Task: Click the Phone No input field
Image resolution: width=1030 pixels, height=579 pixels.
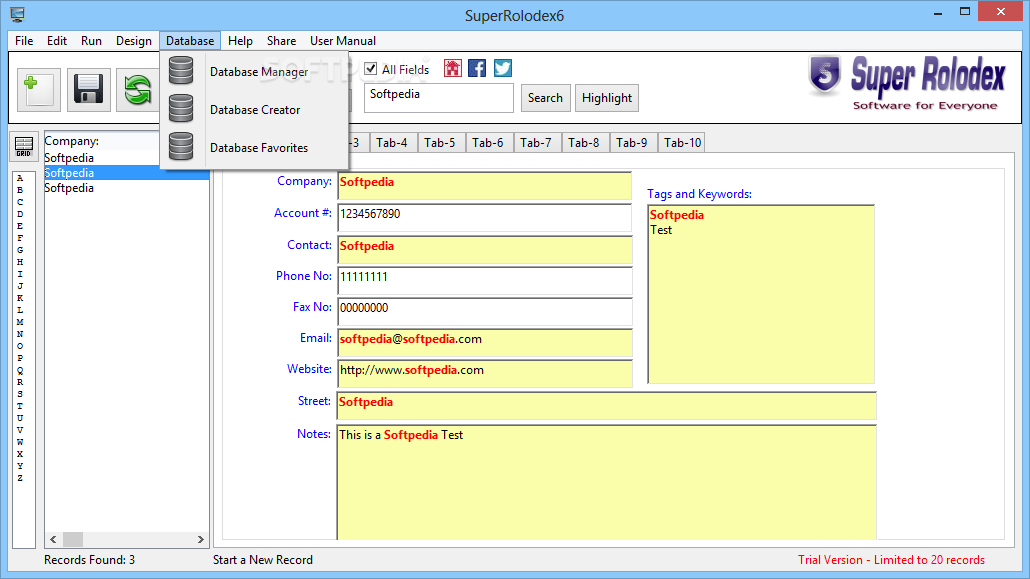Action: (485, 281)
